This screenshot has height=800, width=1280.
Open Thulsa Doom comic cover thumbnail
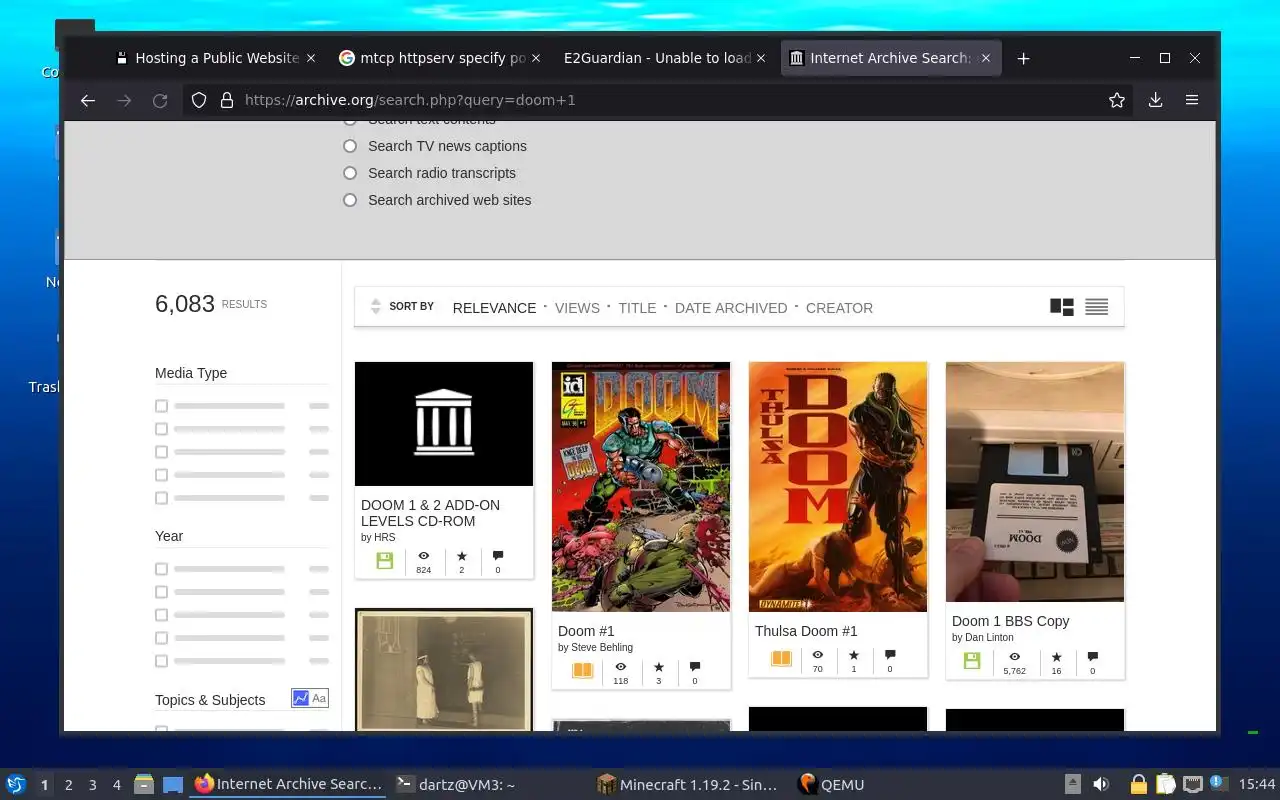point(838,487)
